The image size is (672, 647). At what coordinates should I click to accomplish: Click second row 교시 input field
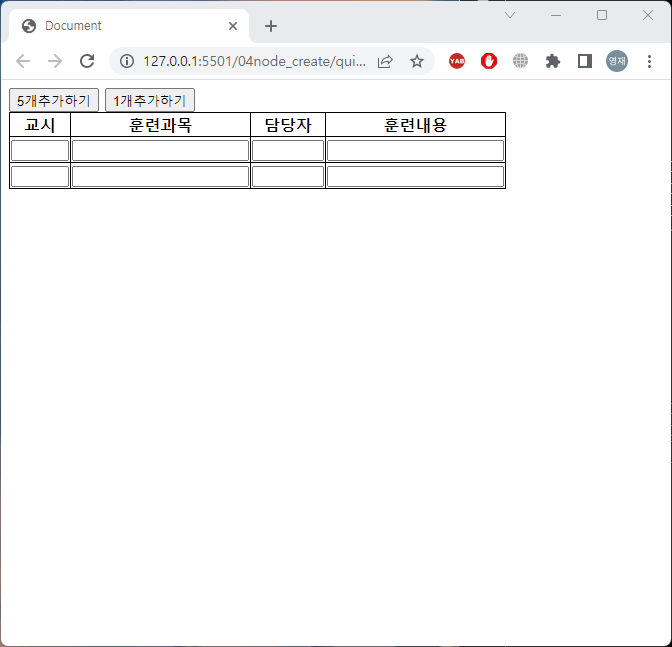point(40,177)
